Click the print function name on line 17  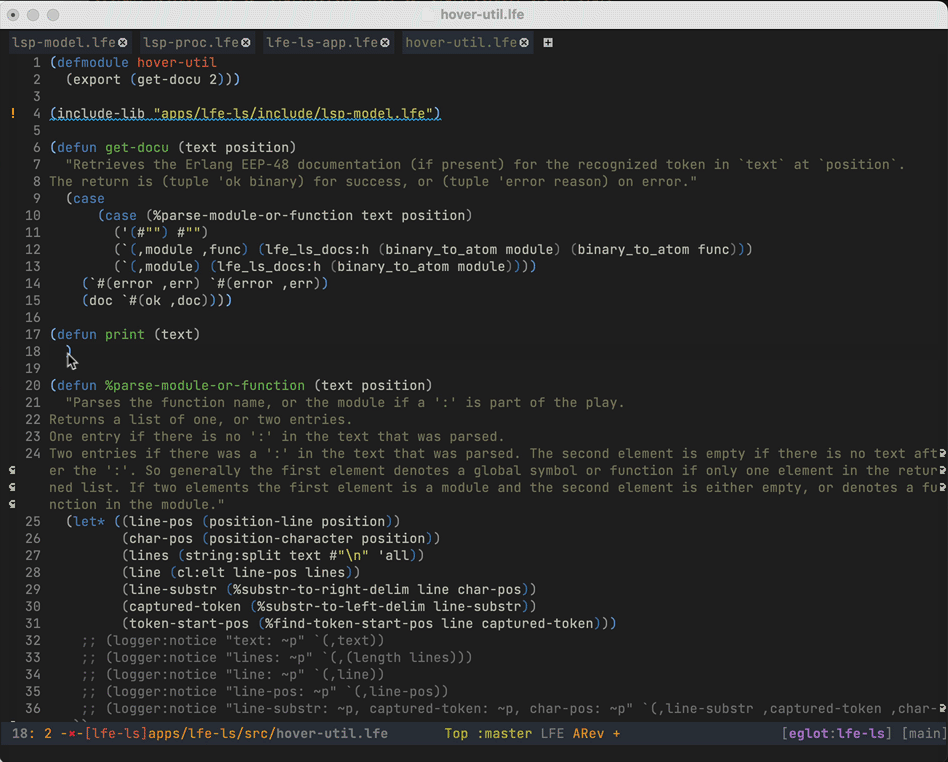point(125,334)
